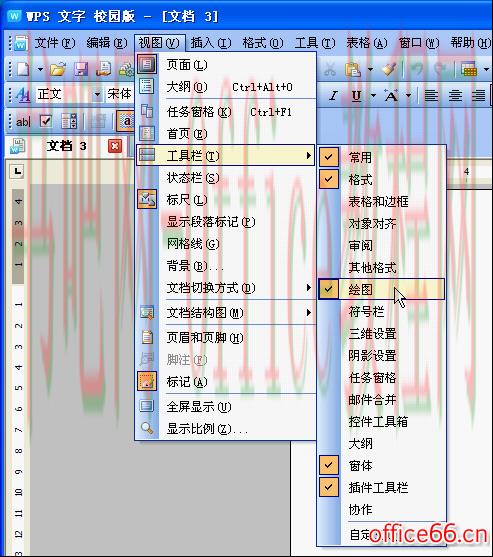This screenshot has height=557, width=493.
Task: Click the Format painter brush icon
Action: [389, 69]
